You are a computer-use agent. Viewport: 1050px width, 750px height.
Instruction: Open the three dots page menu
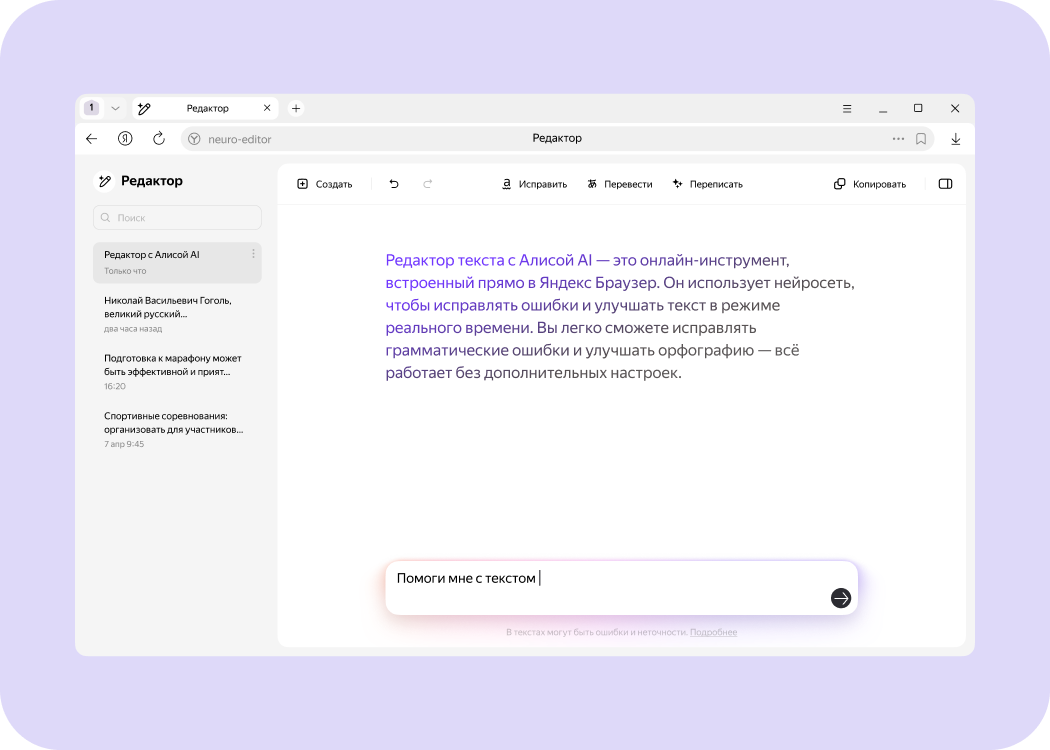[x=899, y=139]
